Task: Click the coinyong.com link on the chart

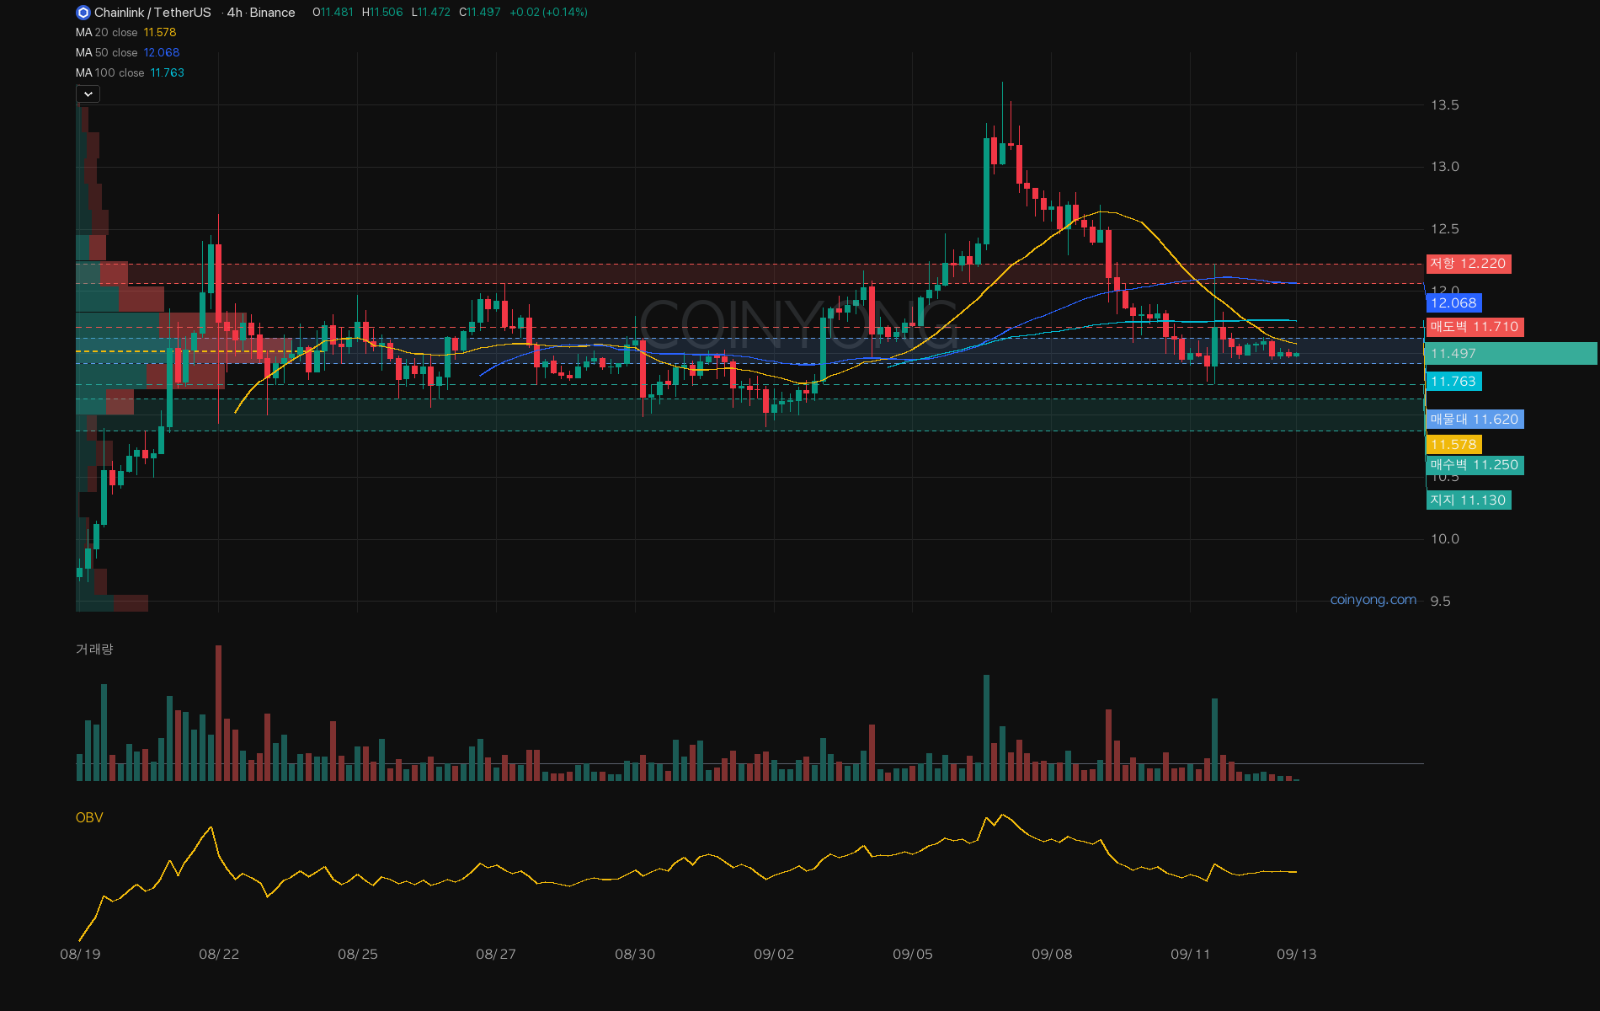Action: coord(1373,600)
